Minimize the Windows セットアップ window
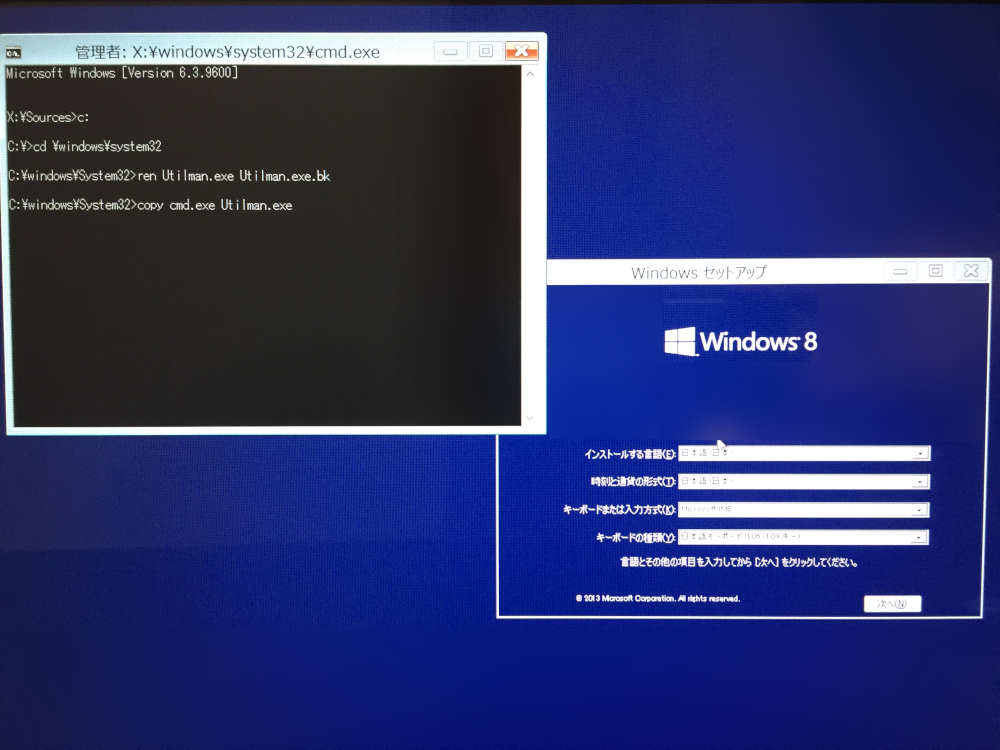 point(900,272)
